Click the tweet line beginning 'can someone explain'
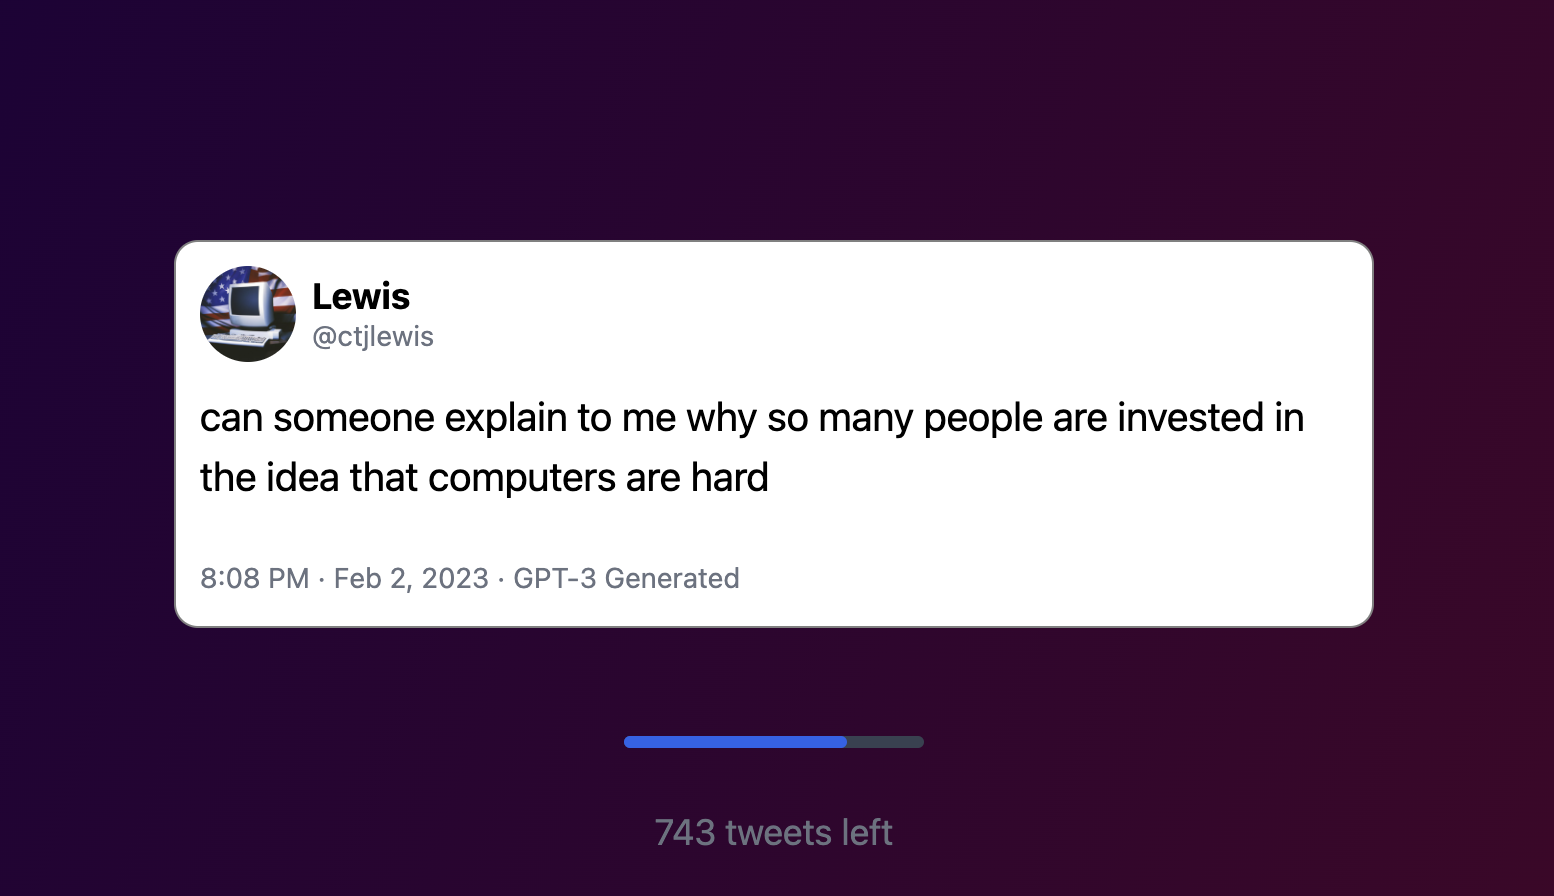Screen dimensions: 1554x896 click(752, 418)
